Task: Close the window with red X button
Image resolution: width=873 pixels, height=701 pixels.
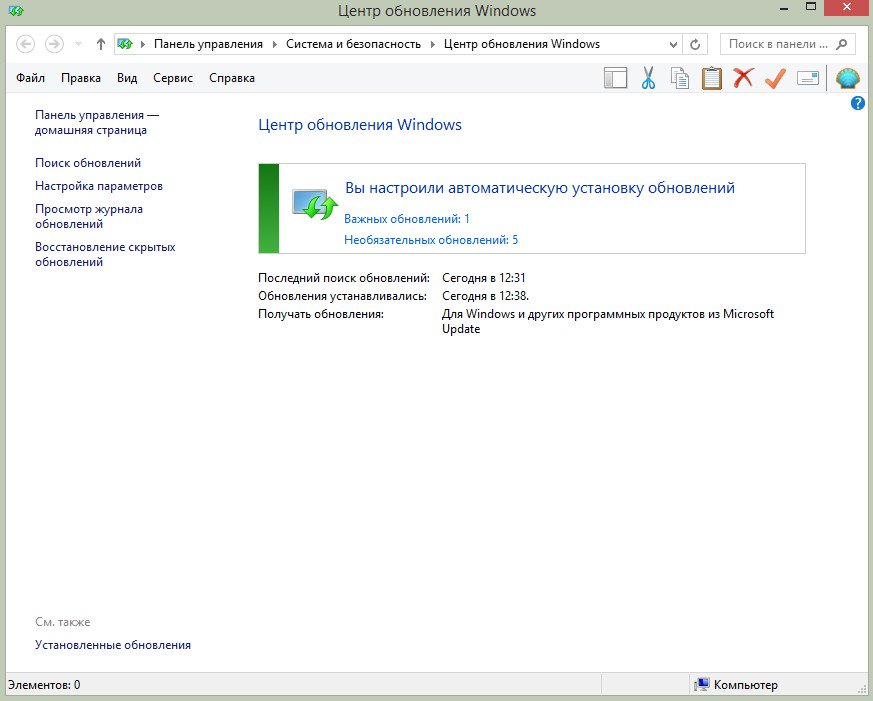Action: 847,7
